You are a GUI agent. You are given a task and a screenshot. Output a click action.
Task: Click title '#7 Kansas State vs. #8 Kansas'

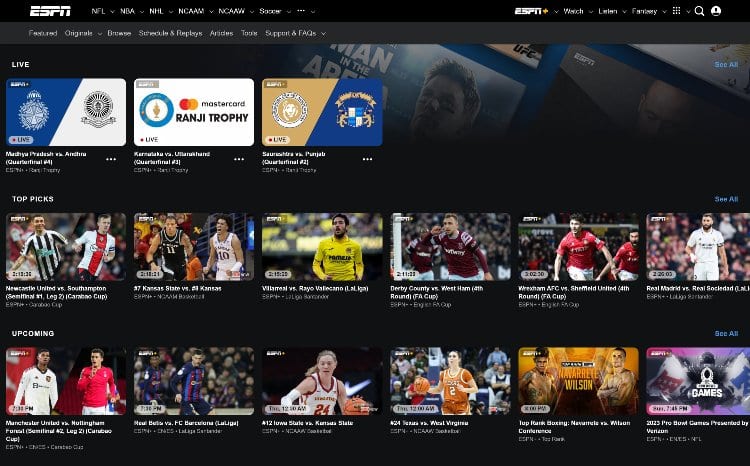pos(177,288)
